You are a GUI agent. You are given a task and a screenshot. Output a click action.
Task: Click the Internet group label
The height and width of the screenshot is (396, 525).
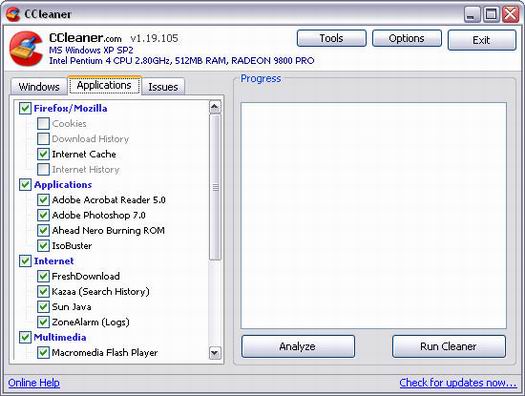click(x=54, y=261)
